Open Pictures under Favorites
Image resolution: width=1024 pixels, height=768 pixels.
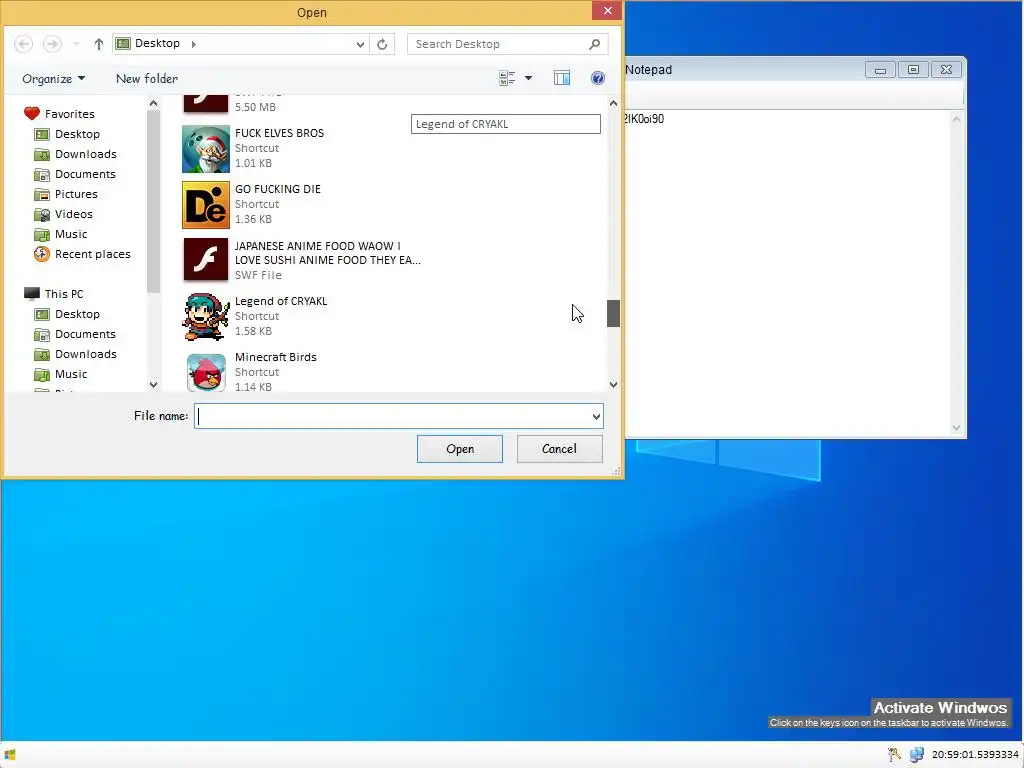[66, 194]
